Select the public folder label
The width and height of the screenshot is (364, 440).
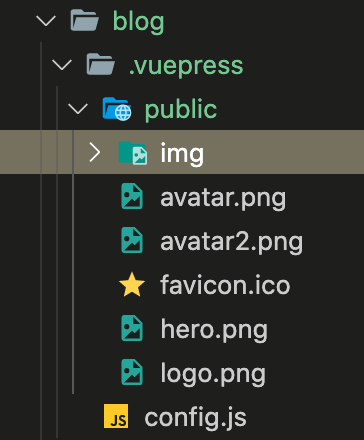coord(181,110)
